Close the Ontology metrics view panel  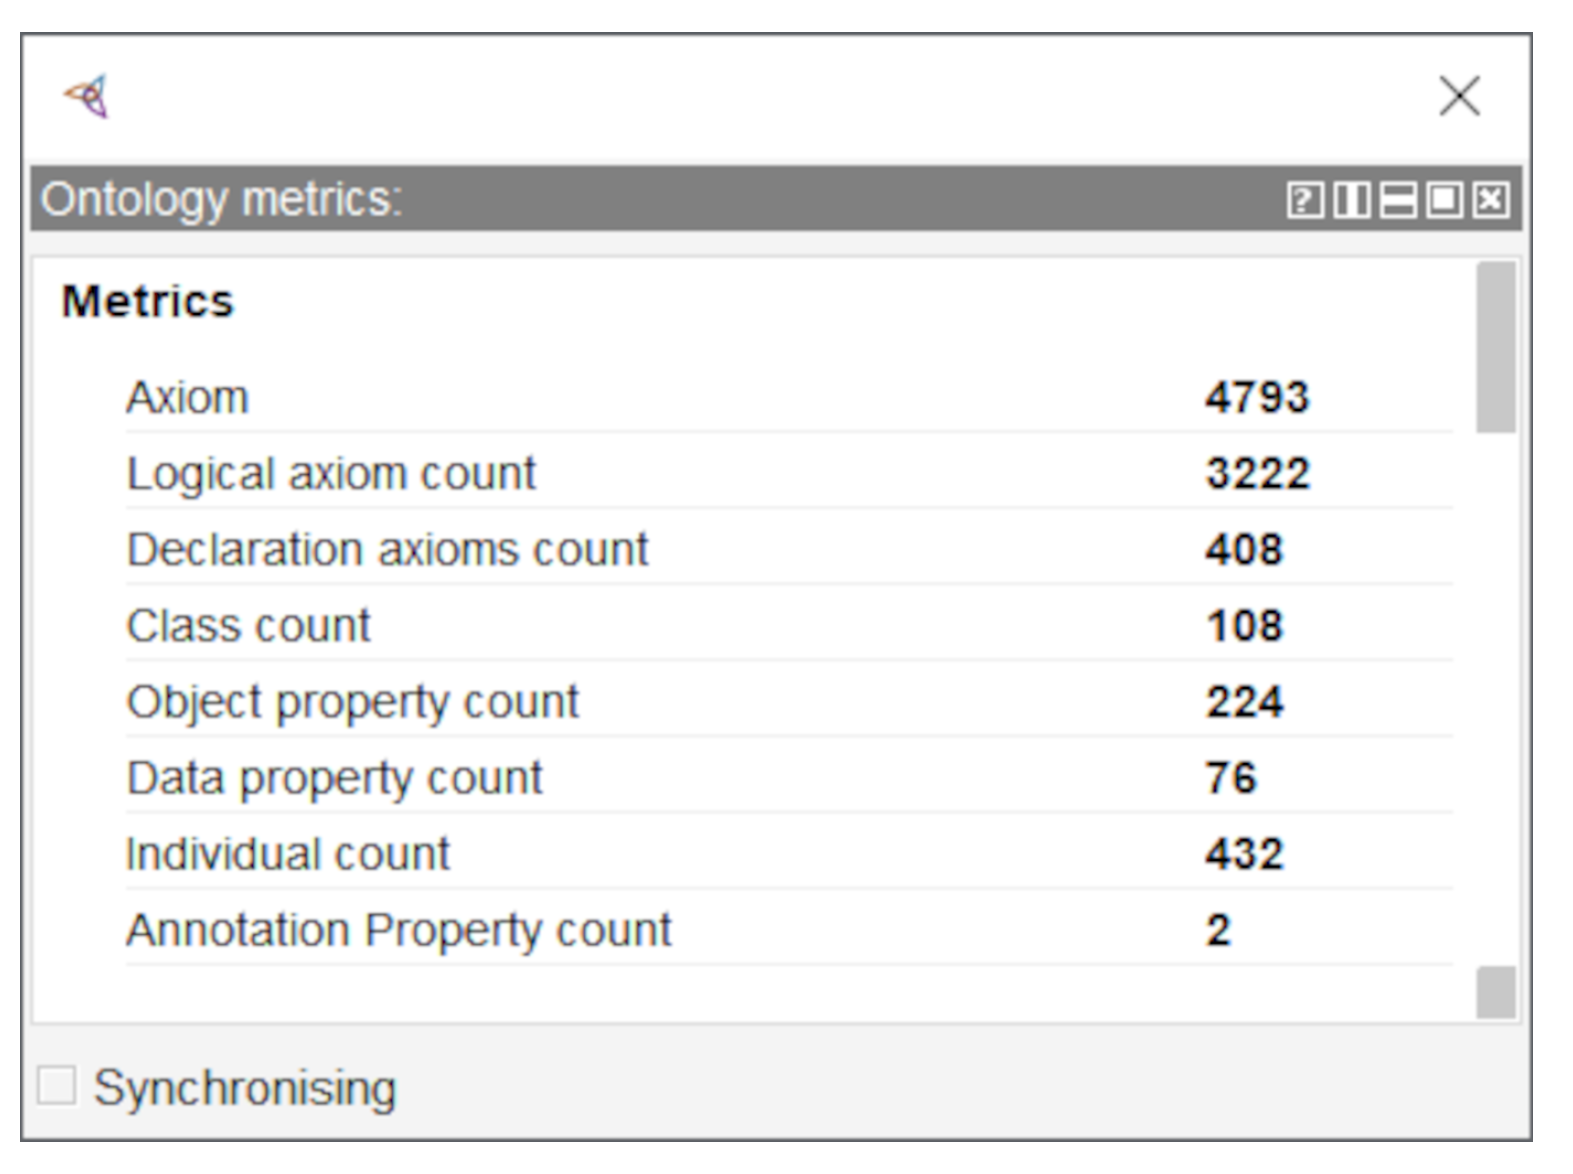click(1490, 200)
